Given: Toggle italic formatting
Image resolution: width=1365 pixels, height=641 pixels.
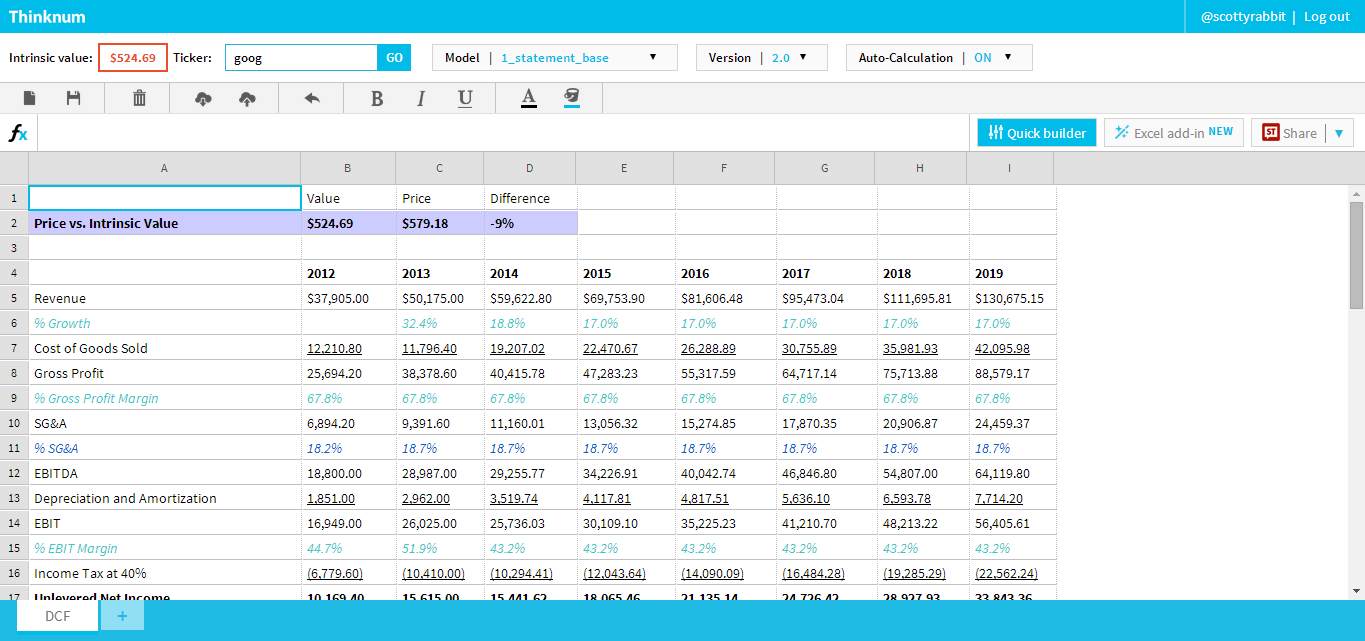Looking at the screenshot, I should (421, 98).
